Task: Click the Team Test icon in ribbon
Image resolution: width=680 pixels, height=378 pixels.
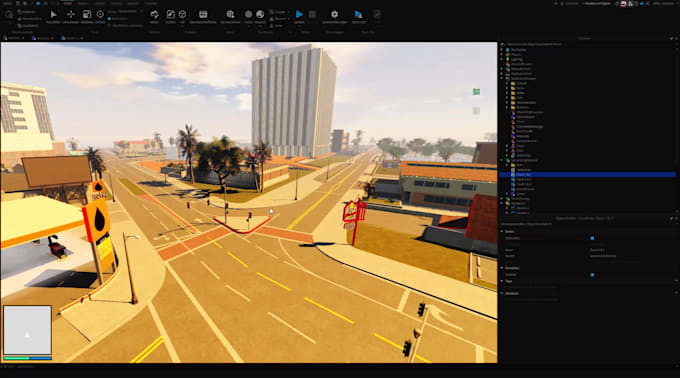Action: point(358,14)
